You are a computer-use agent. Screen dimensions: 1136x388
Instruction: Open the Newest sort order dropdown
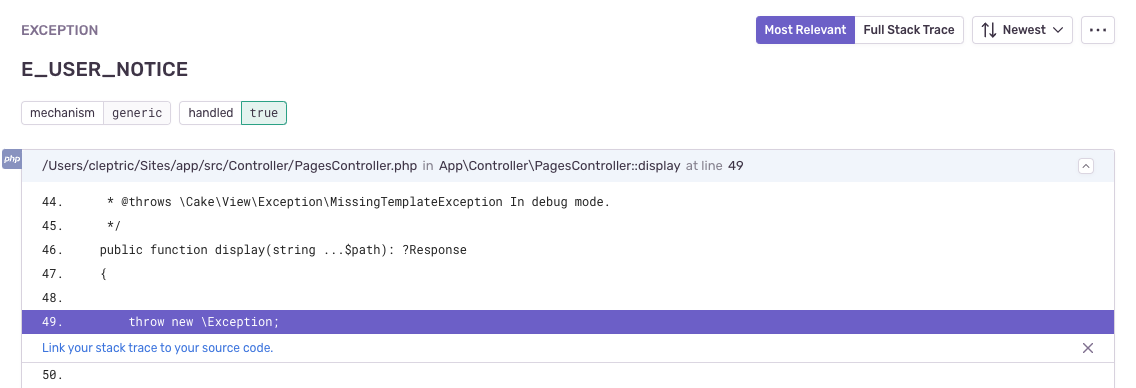(x=1022, y=30)
